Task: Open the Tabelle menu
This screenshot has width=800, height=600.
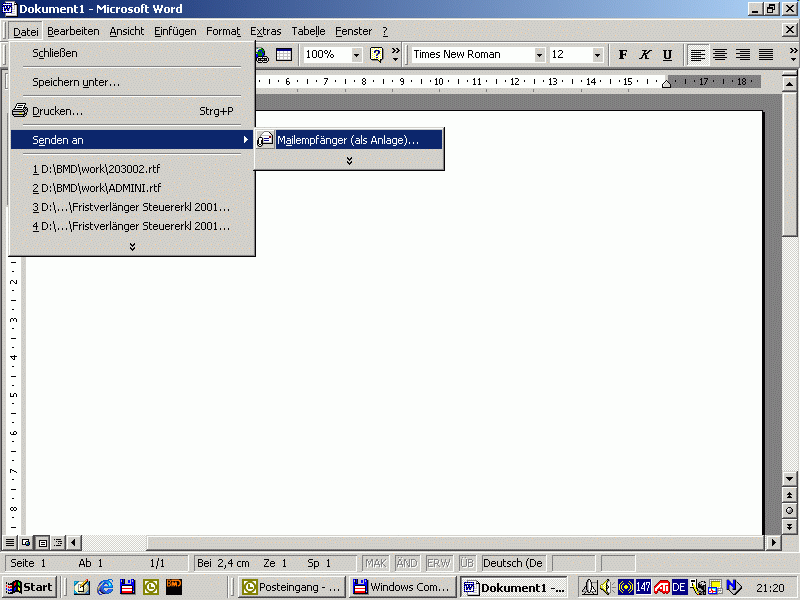Action: click(308, 32)
